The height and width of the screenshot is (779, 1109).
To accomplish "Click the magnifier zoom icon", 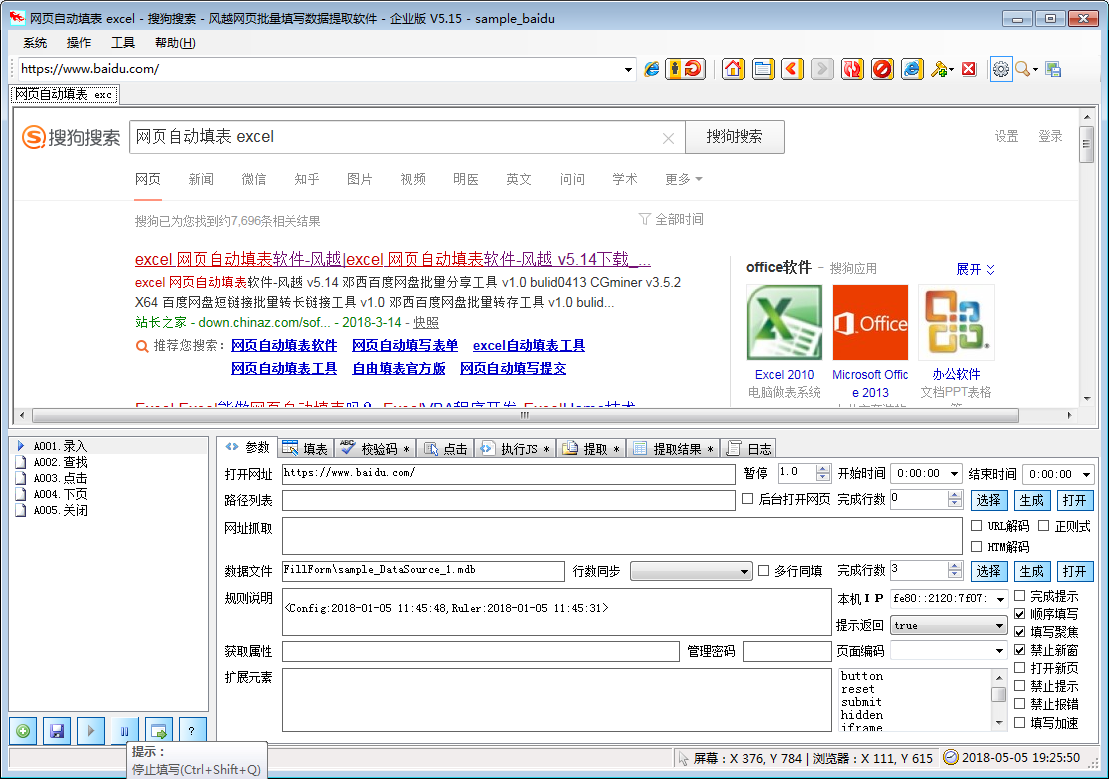I will coord(1023,69).
